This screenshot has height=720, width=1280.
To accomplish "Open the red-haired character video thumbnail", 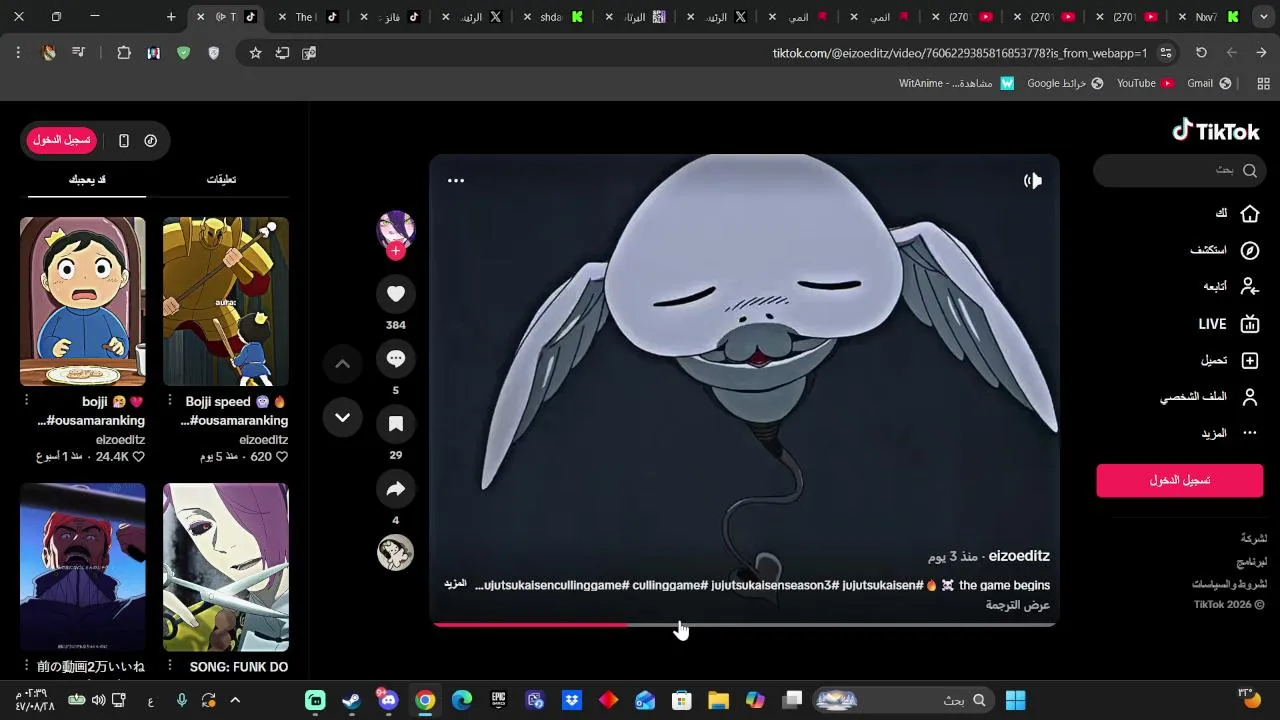I will 83,567.
